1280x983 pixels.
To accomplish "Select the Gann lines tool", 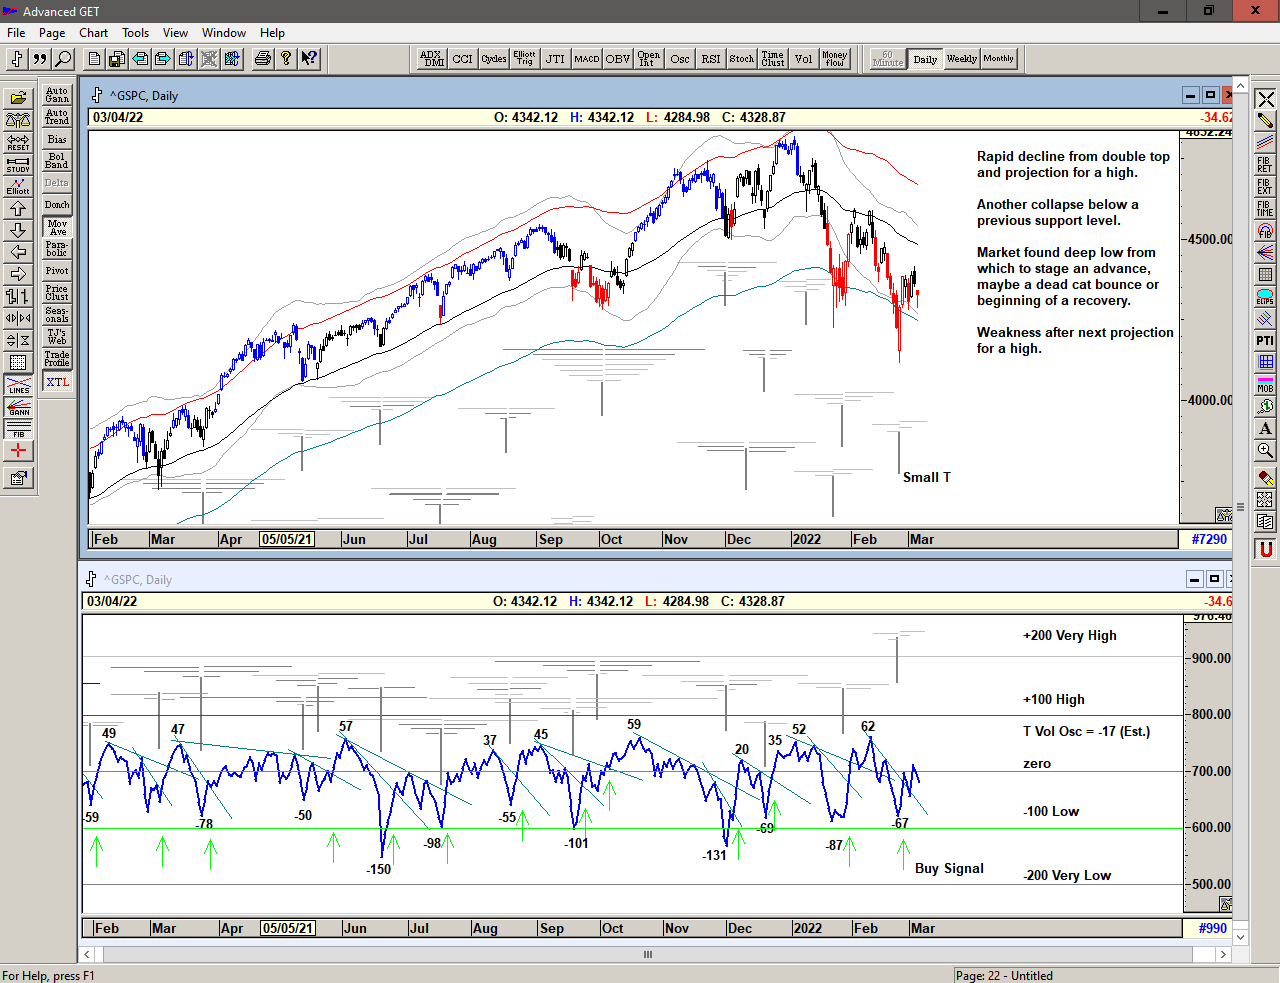I will (x=18, y=407).
